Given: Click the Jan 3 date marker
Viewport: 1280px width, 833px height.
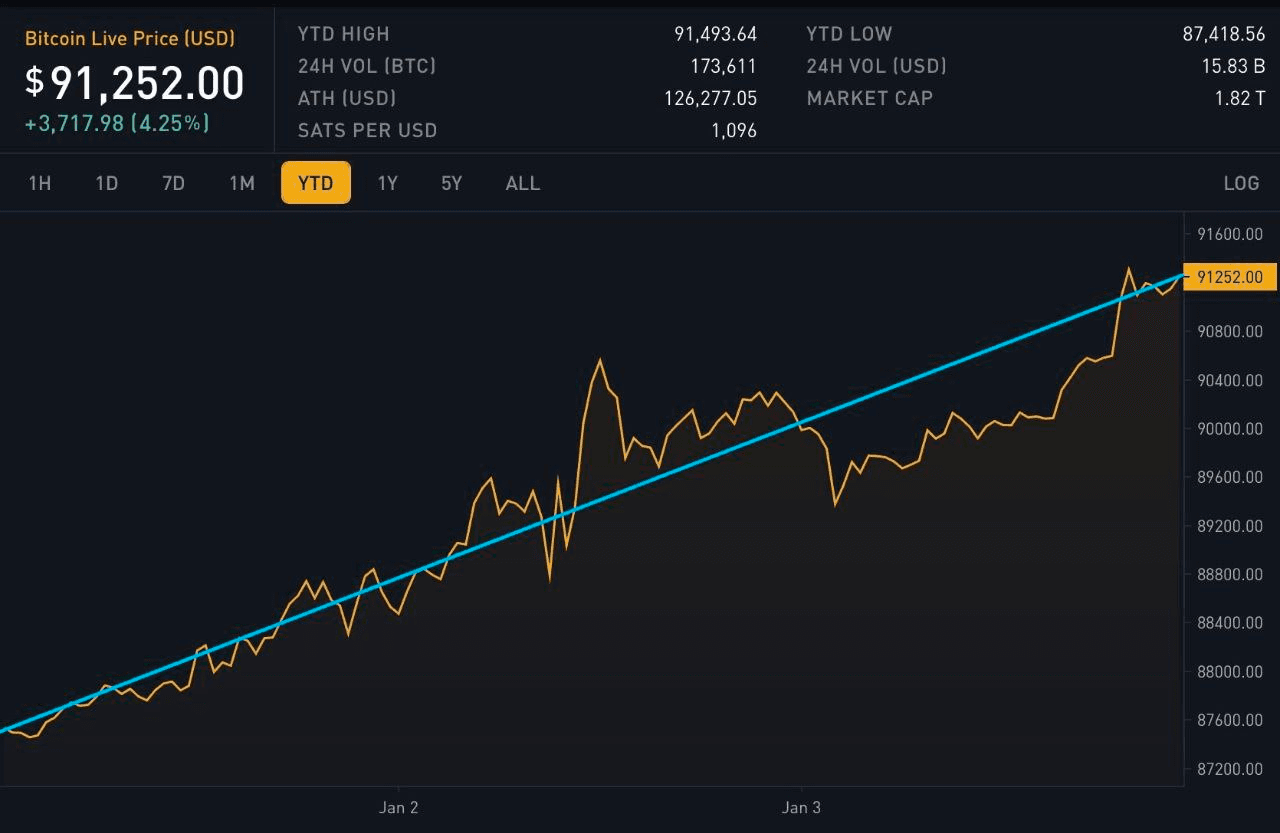Looking at the screenshot, I should [x=801, y=807].
